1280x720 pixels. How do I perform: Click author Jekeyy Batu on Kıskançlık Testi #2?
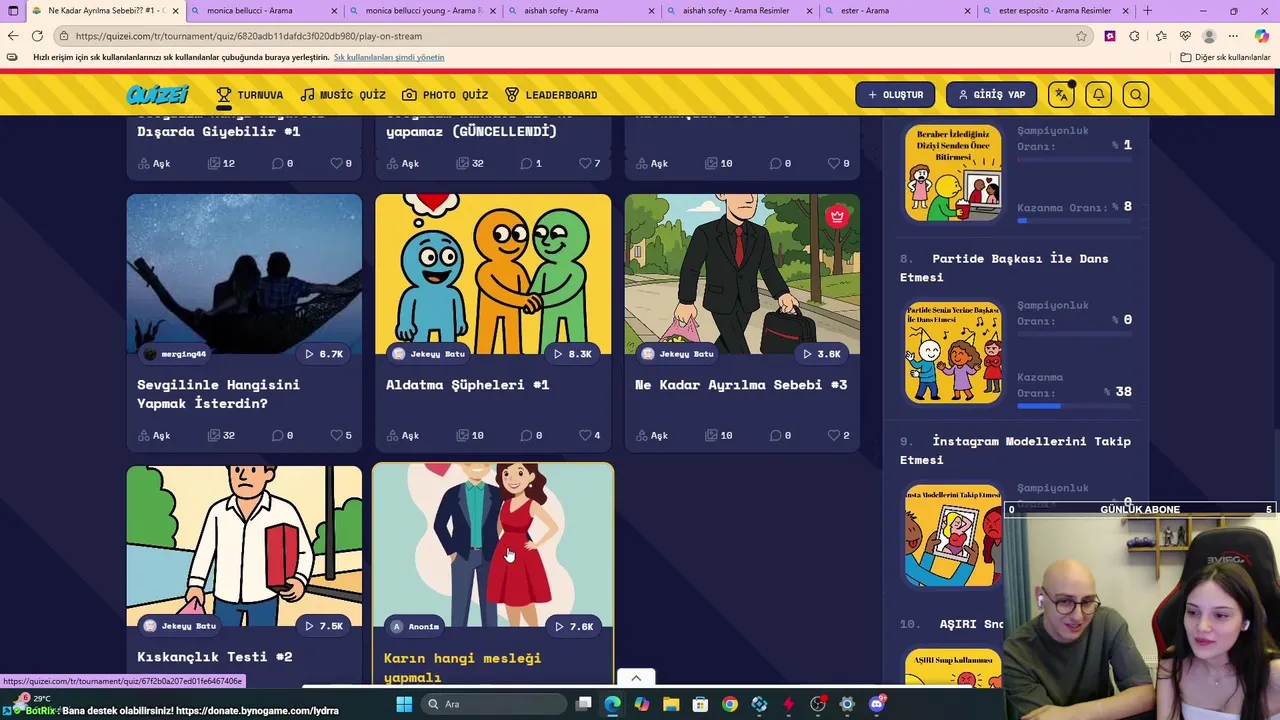click(x=178, y=626)
